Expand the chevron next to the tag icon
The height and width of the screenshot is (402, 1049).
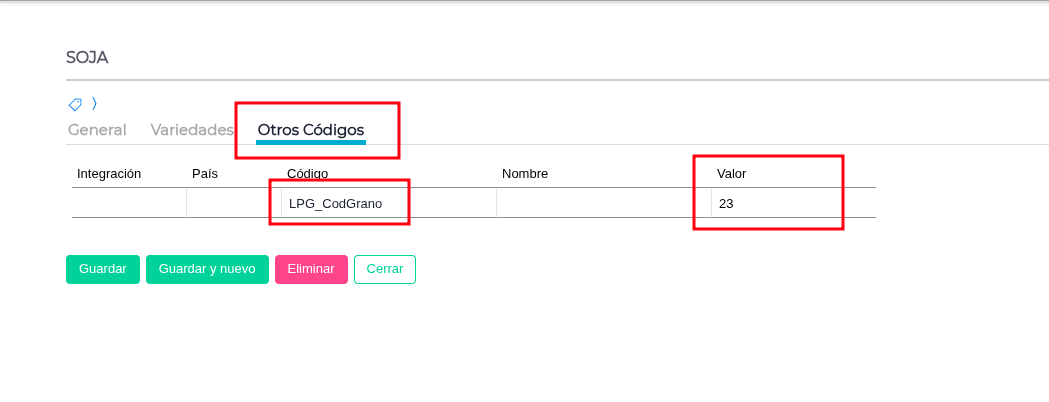tap(94, 103)
